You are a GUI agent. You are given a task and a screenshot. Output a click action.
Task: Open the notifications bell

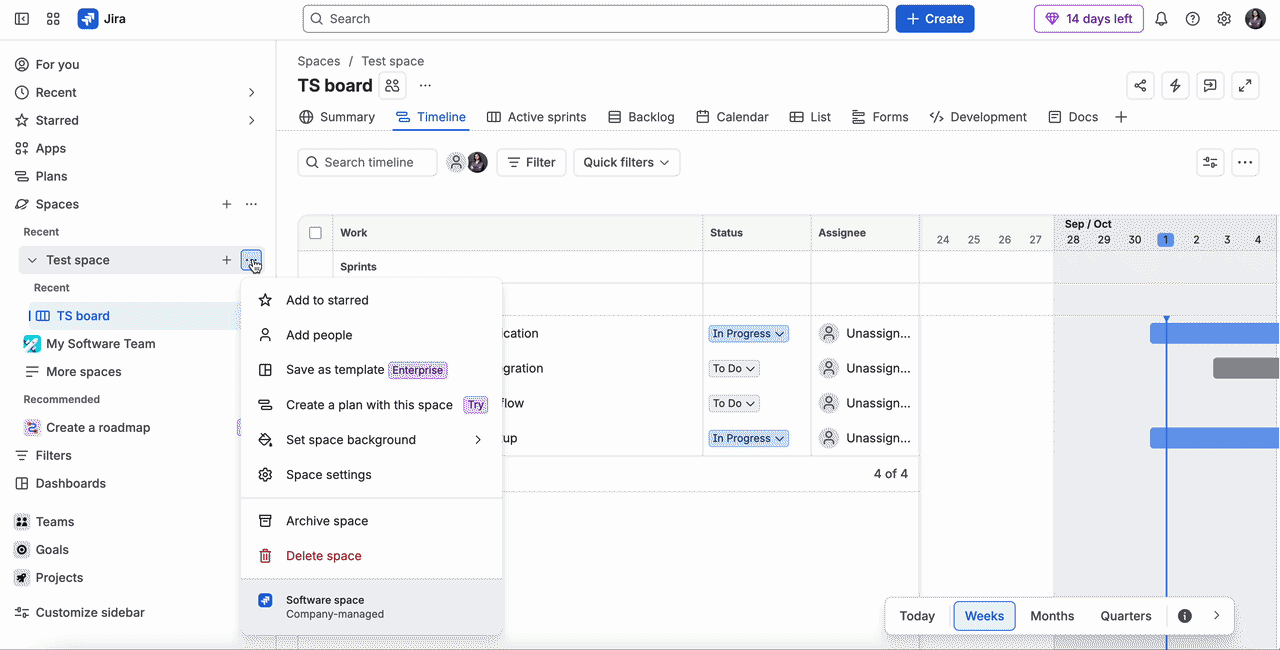[x=1161, y=19]
